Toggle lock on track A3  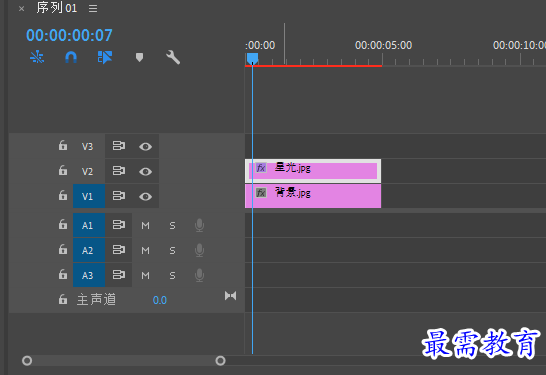point(63,274)
